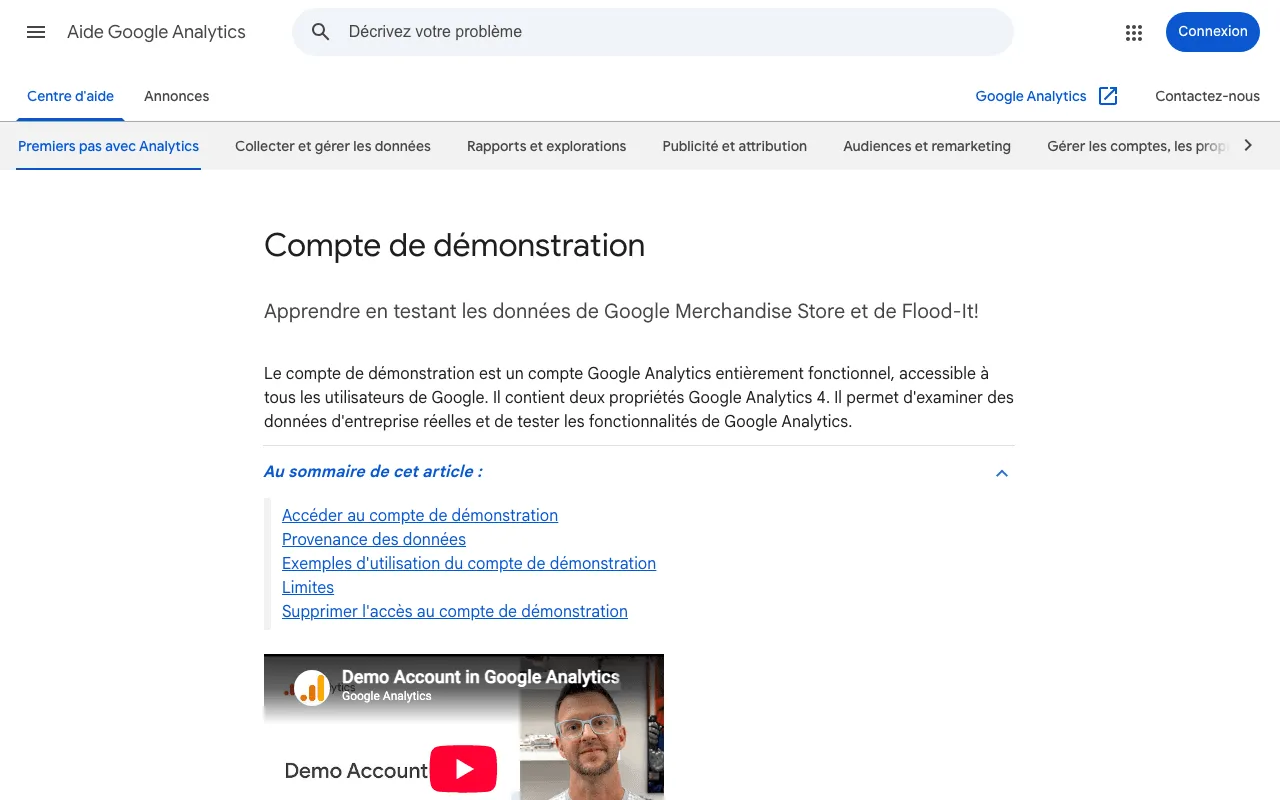
Task: Select Gérer les comptes category tab
Action: click(1136, 146)
